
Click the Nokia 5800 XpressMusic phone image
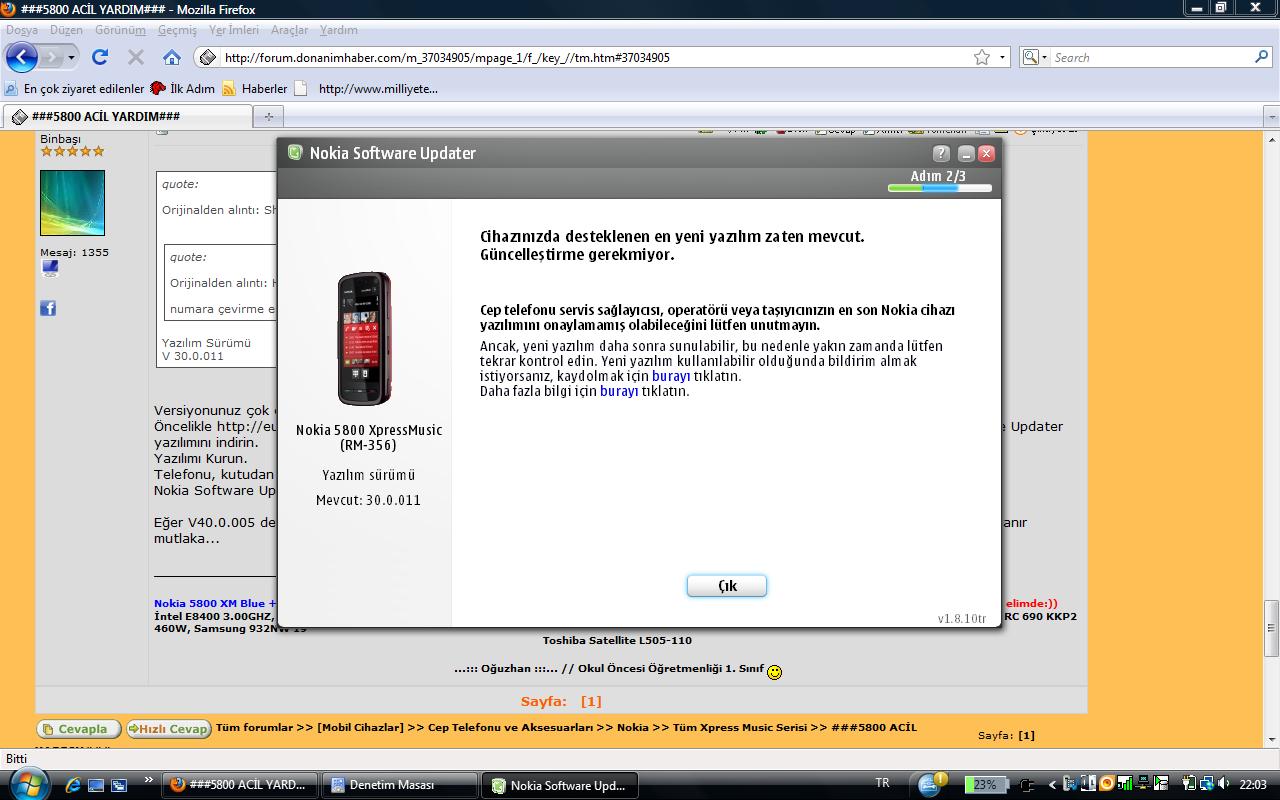364,338
